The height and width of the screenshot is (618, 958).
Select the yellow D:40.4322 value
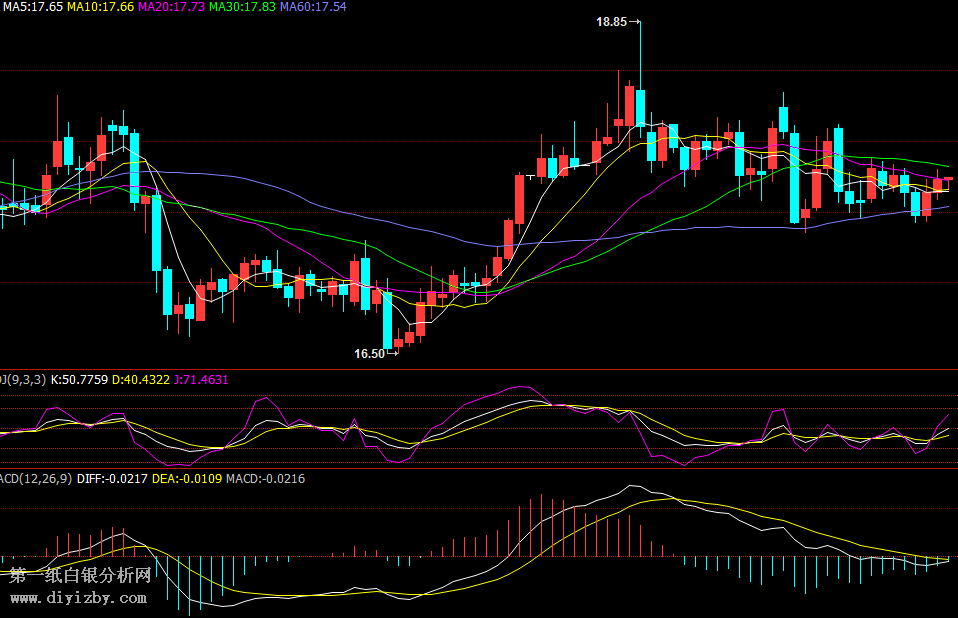141,380
